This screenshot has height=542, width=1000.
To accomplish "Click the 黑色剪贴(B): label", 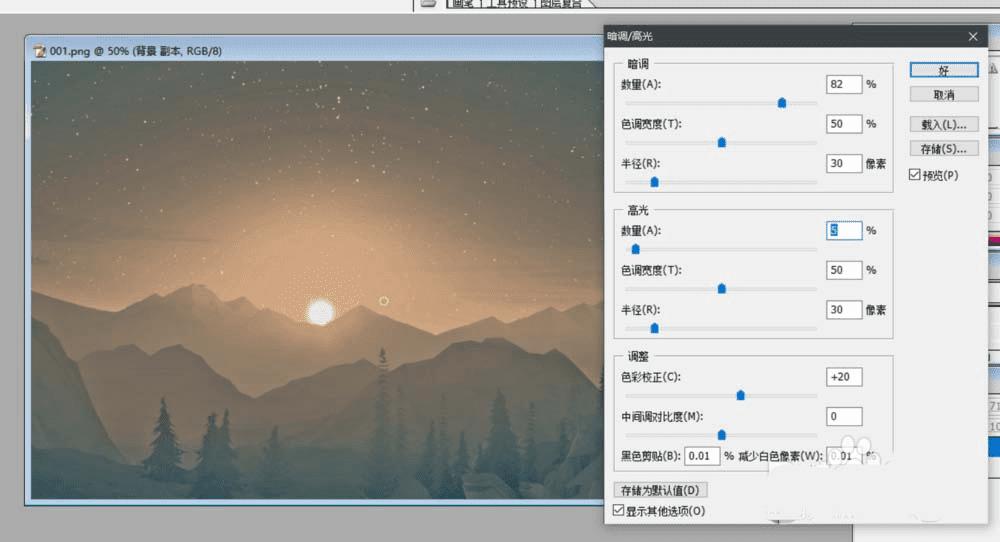I will click(651, 456).
